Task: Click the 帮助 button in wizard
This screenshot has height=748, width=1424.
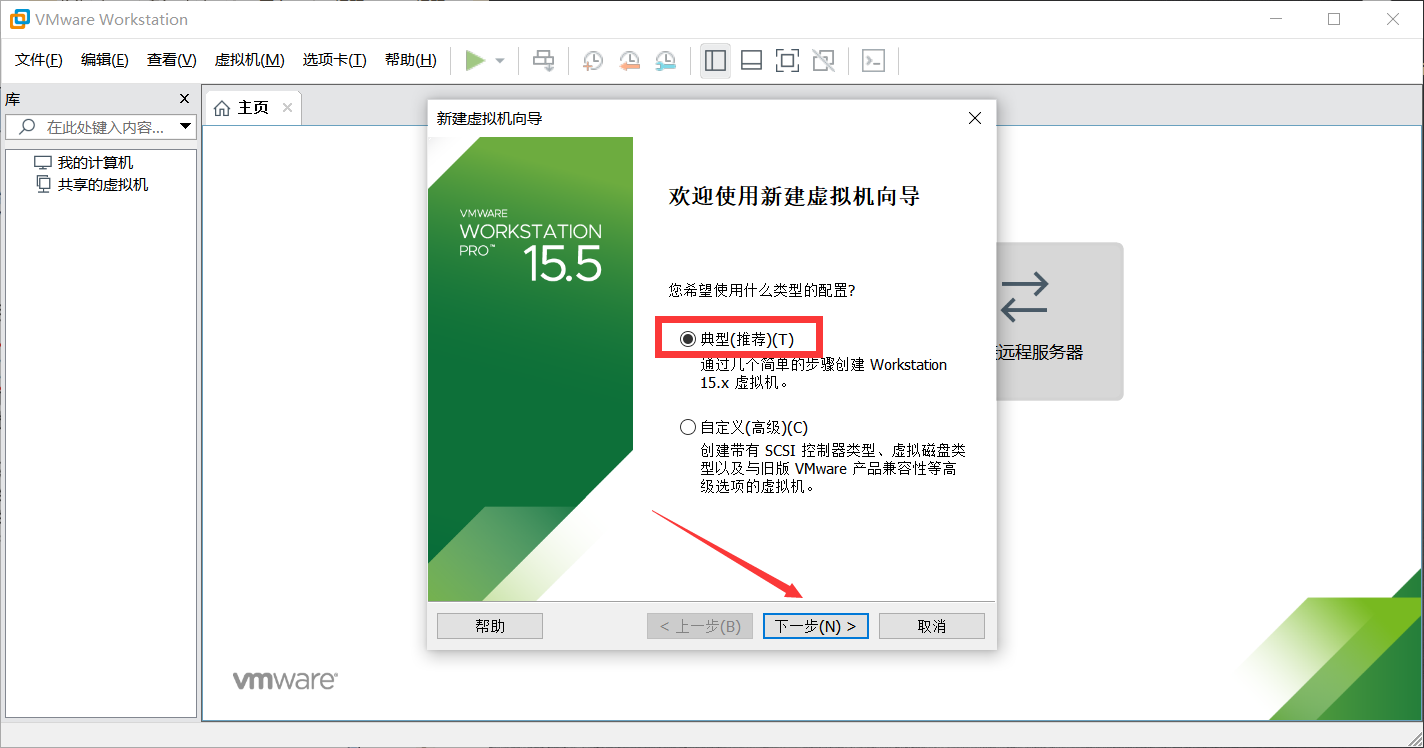Action: click(490, 626)
